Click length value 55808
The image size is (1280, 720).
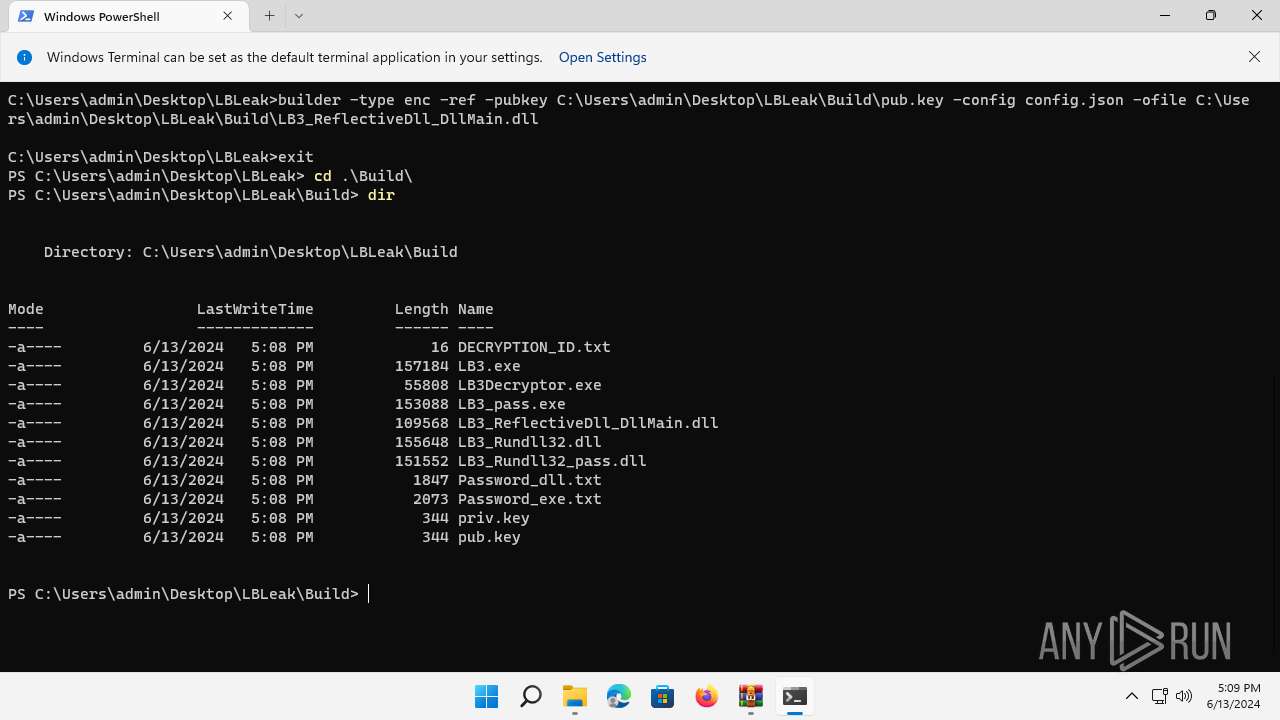coord(426,385)
